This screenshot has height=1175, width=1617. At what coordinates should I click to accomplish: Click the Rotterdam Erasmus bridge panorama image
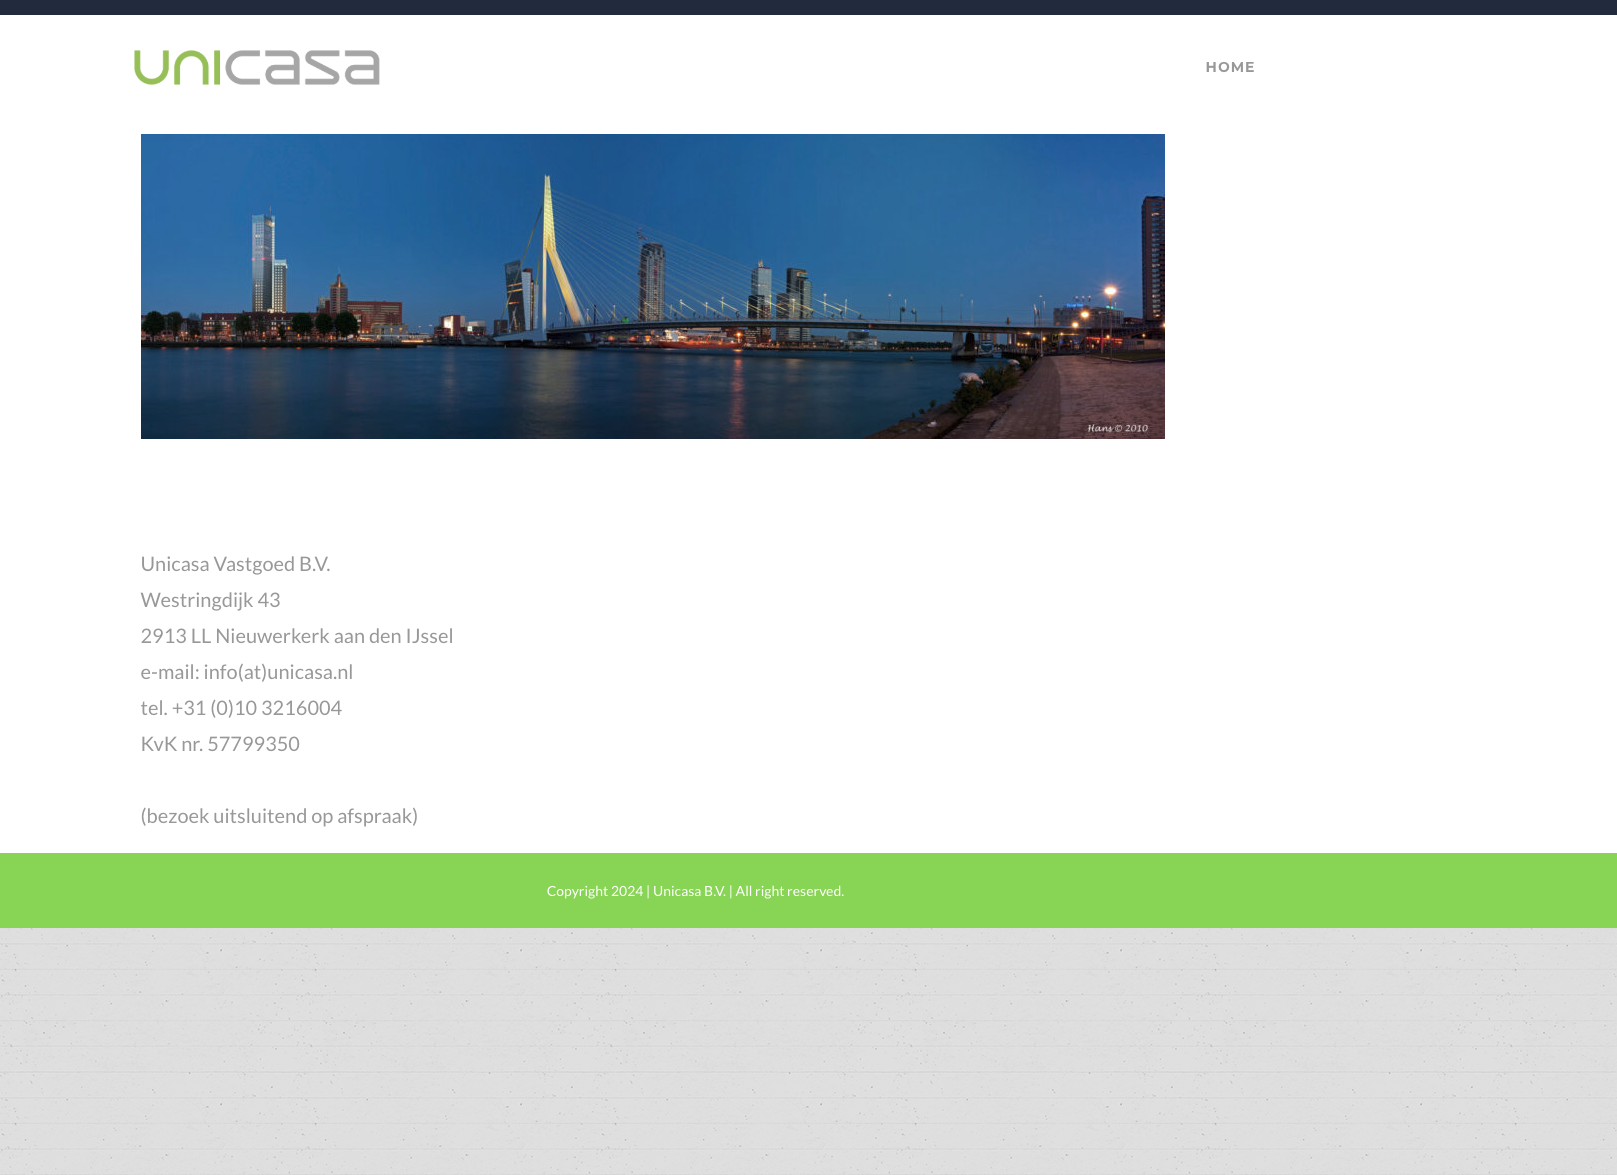click(652, 286)
